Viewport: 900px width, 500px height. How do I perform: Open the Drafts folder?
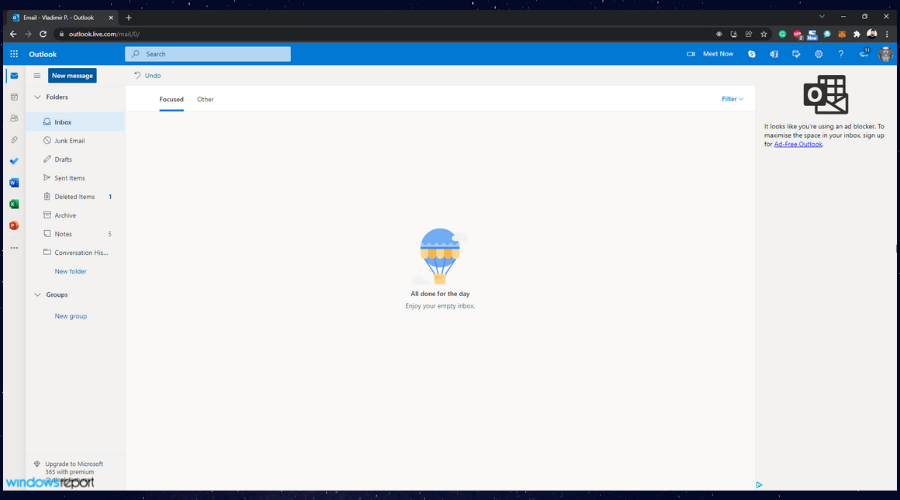tap(75, 159)
